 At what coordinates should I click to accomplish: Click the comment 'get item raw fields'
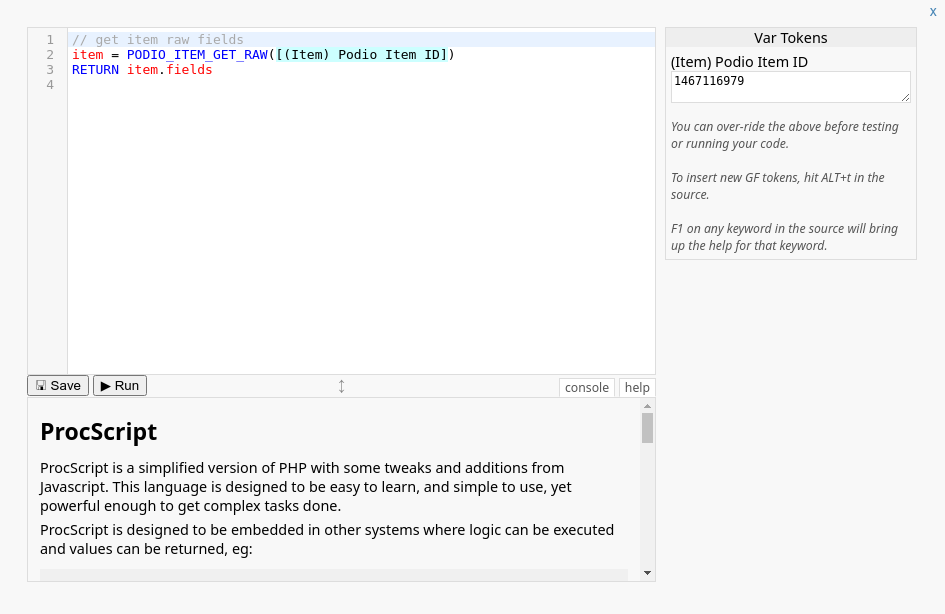pyautogui.click(x=168, y=40)
